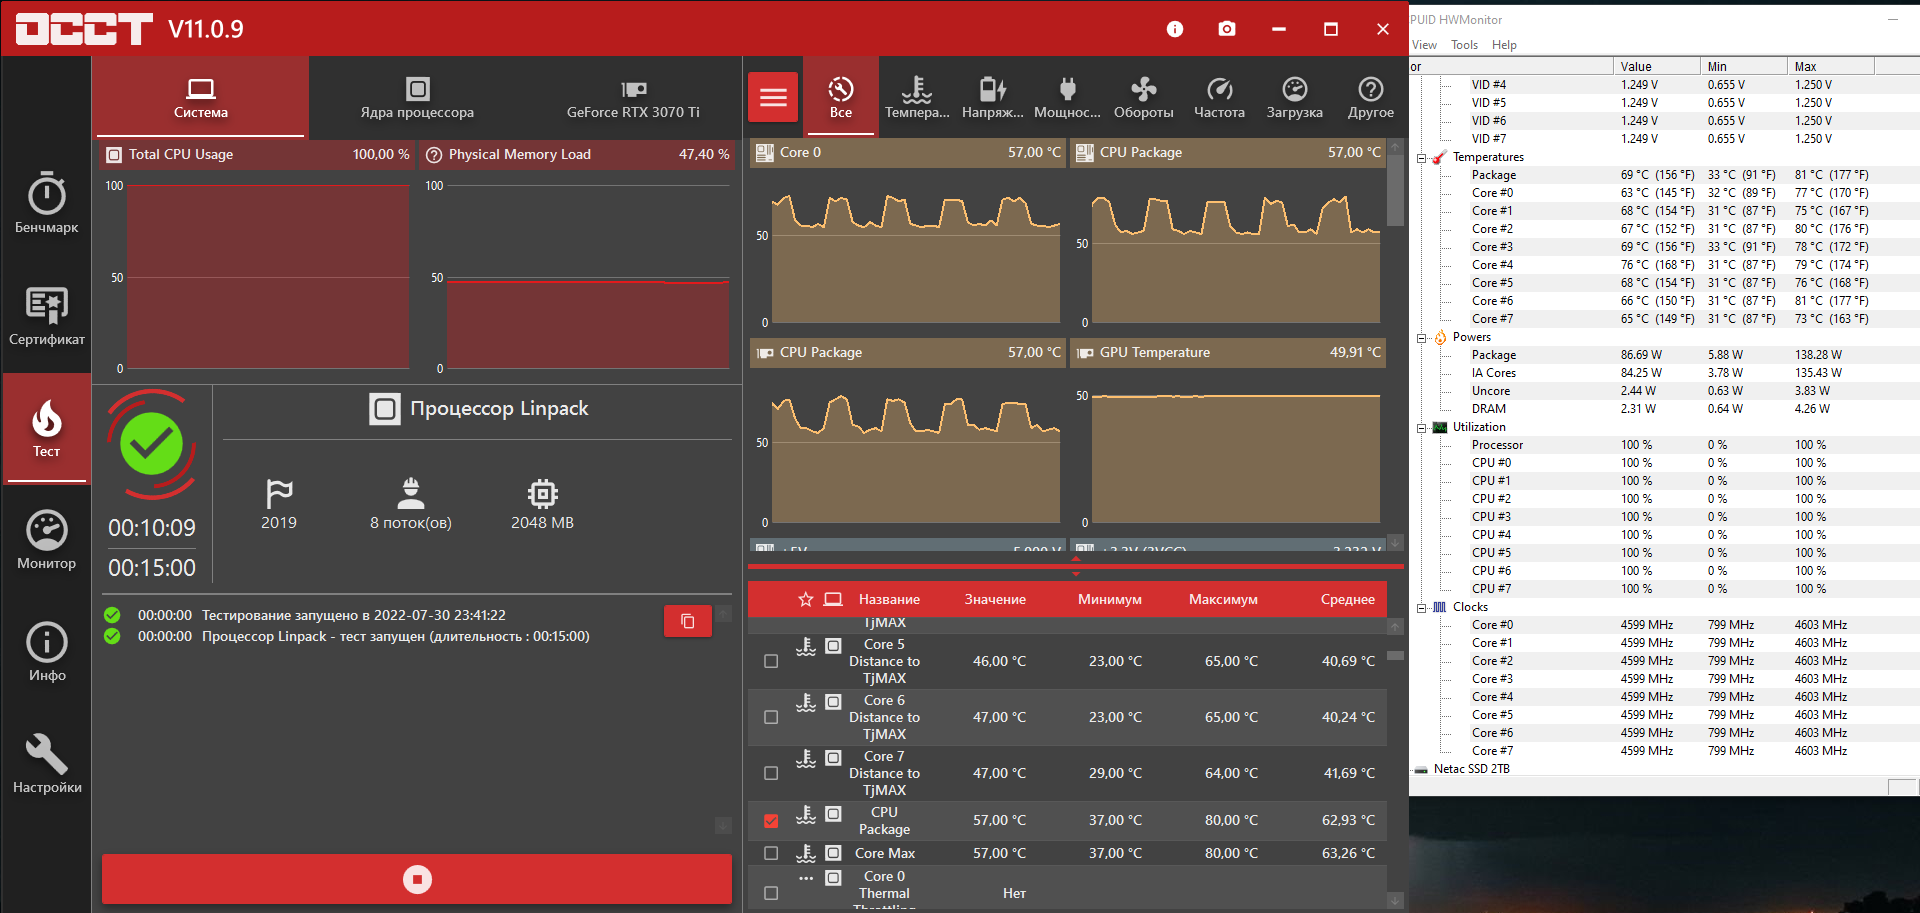Click the Max column header in HWMonitor

coord(1830,67)
